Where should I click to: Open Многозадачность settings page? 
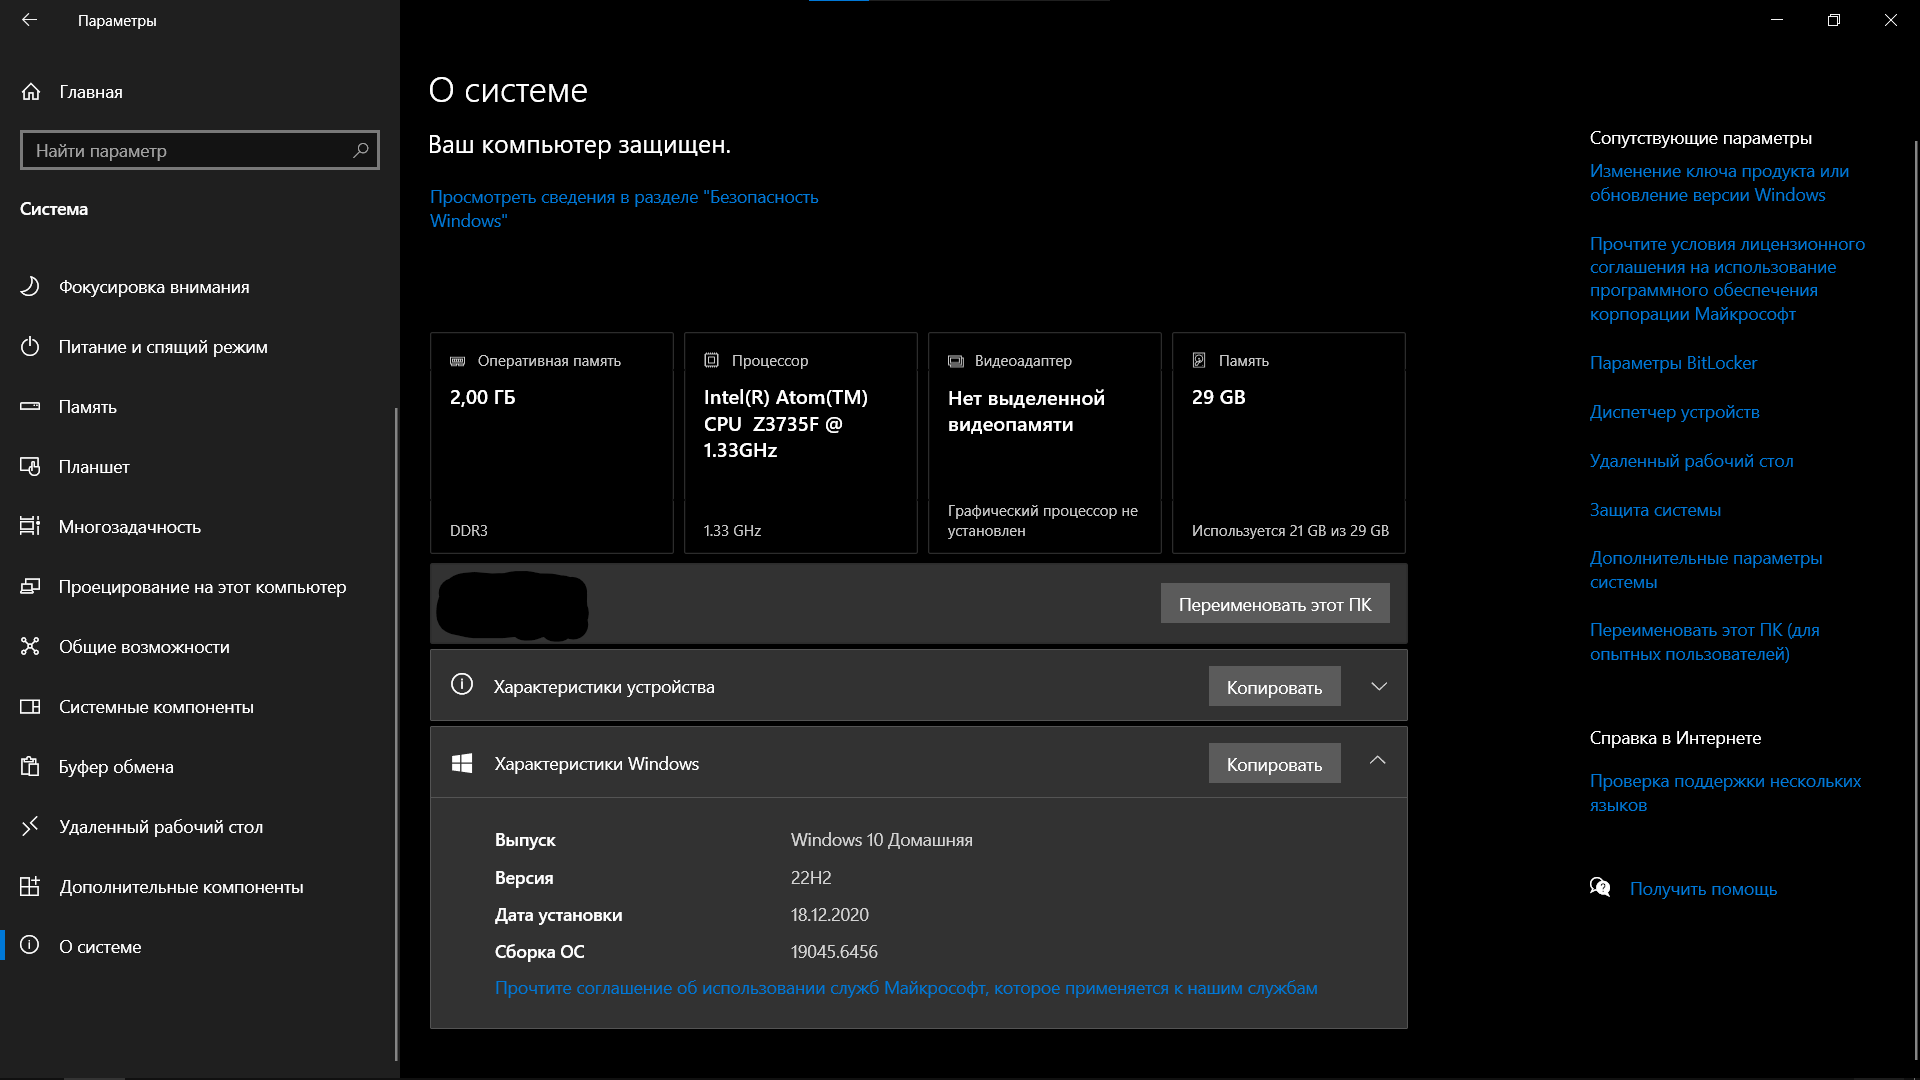coord(130,527)
